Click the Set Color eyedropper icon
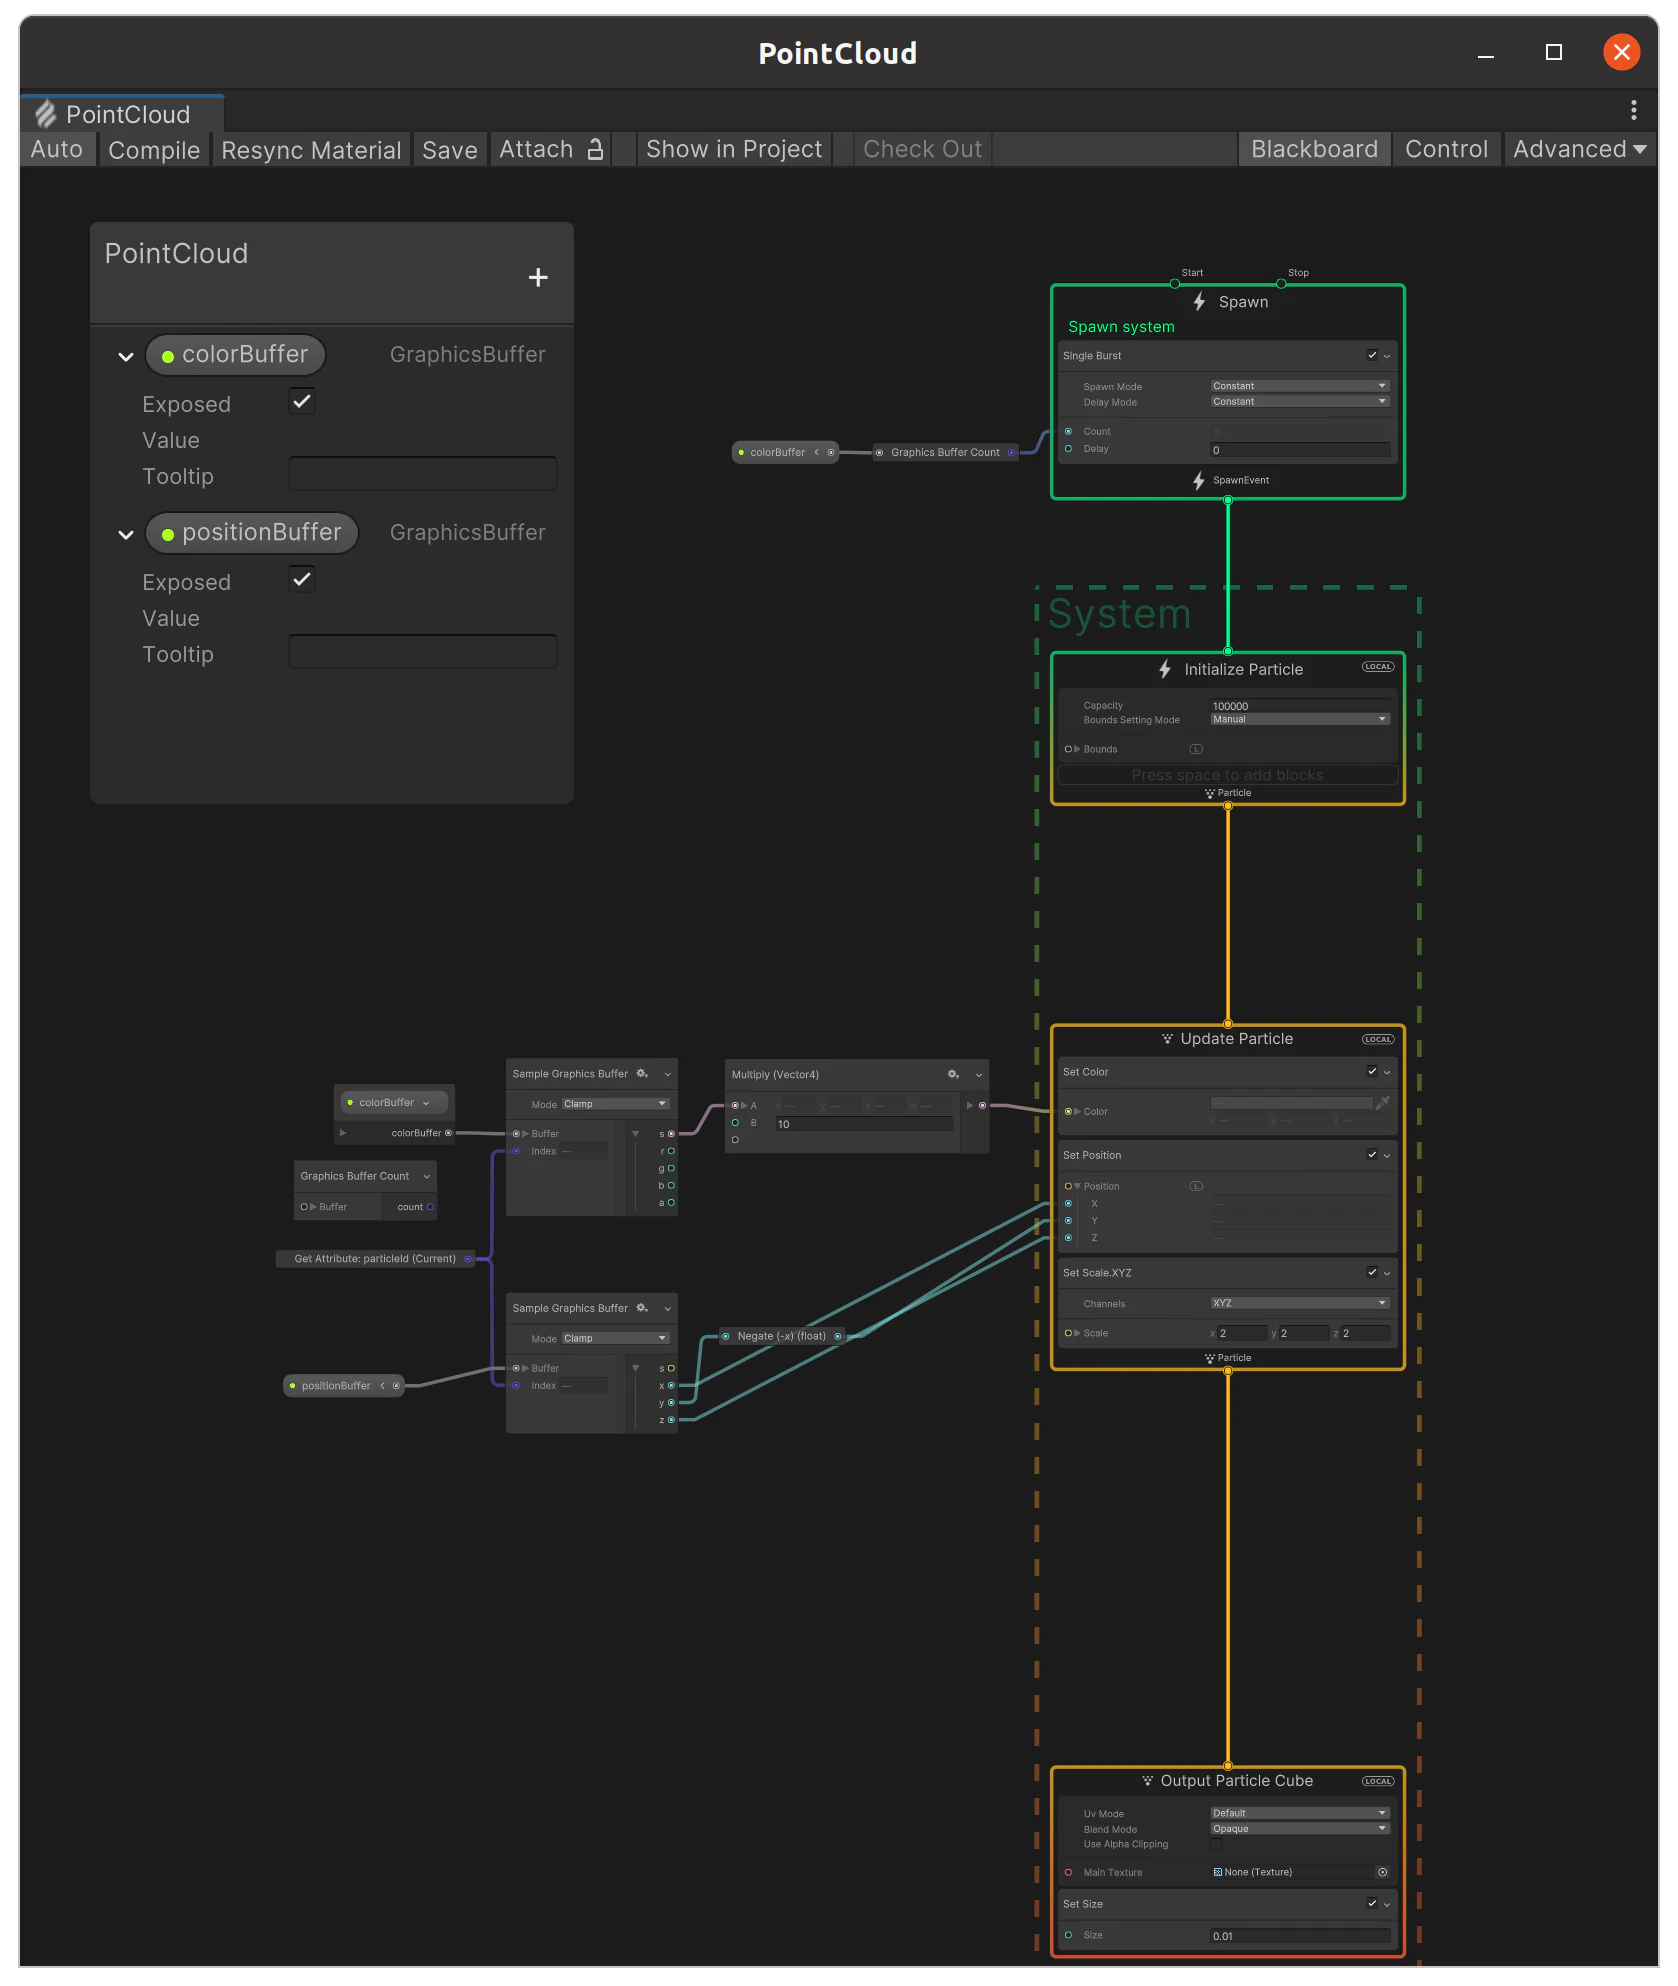Viewport: 1678px width, 1986px height. [1383, 1103]
